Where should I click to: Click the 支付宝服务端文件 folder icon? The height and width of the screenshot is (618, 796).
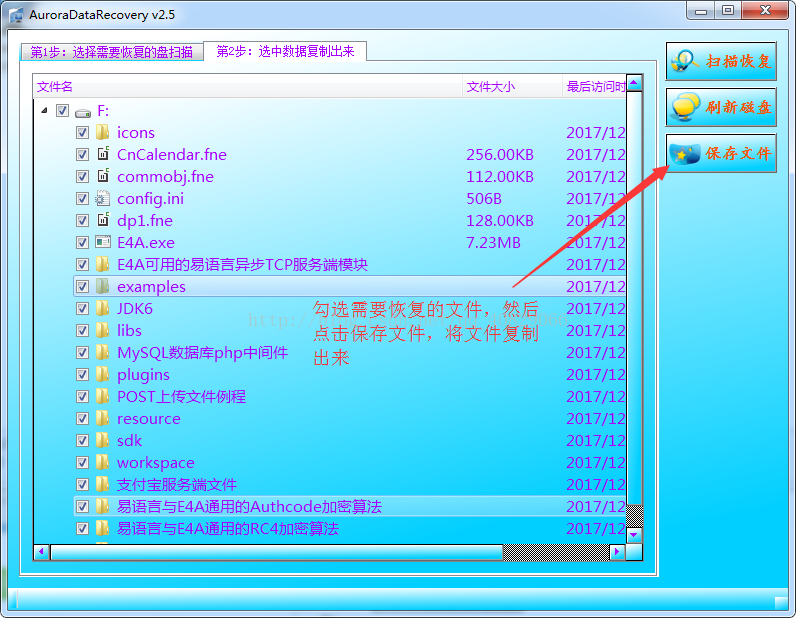[x=103, y=484]
